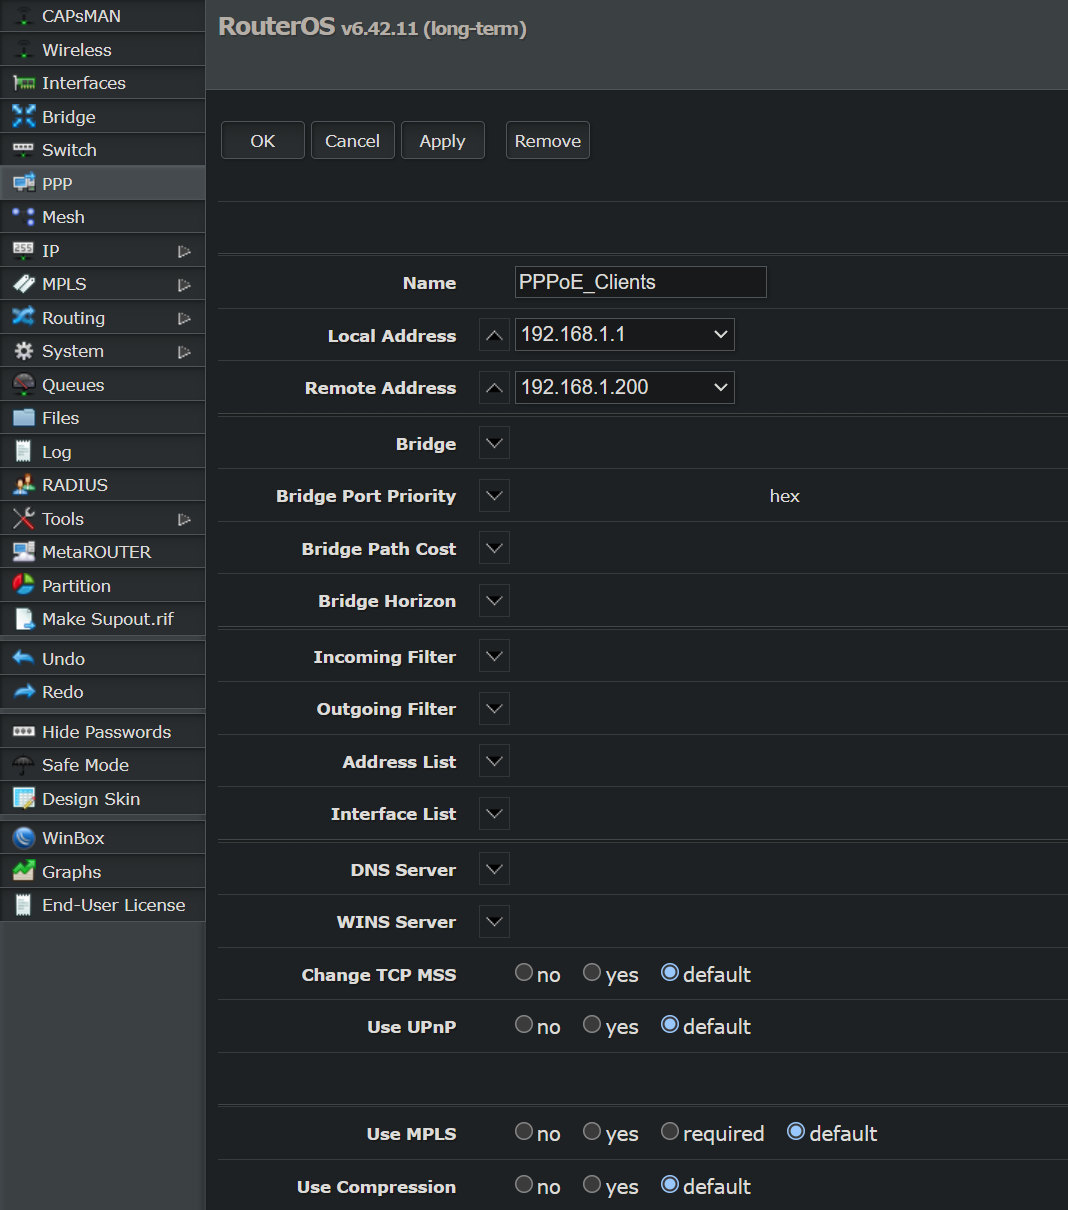The image size is (1068, 1210).
Task: Expand the MPLS submenu arrow
Action: (184, 285)
